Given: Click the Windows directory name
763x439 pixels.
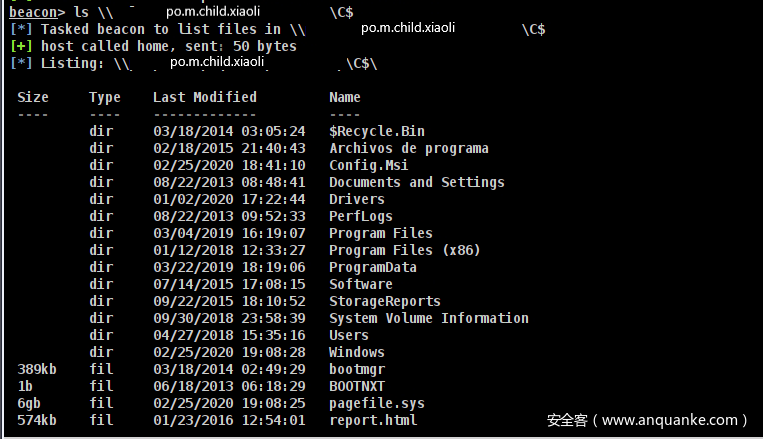Looking at the screenshot, I should click(356, 352).
